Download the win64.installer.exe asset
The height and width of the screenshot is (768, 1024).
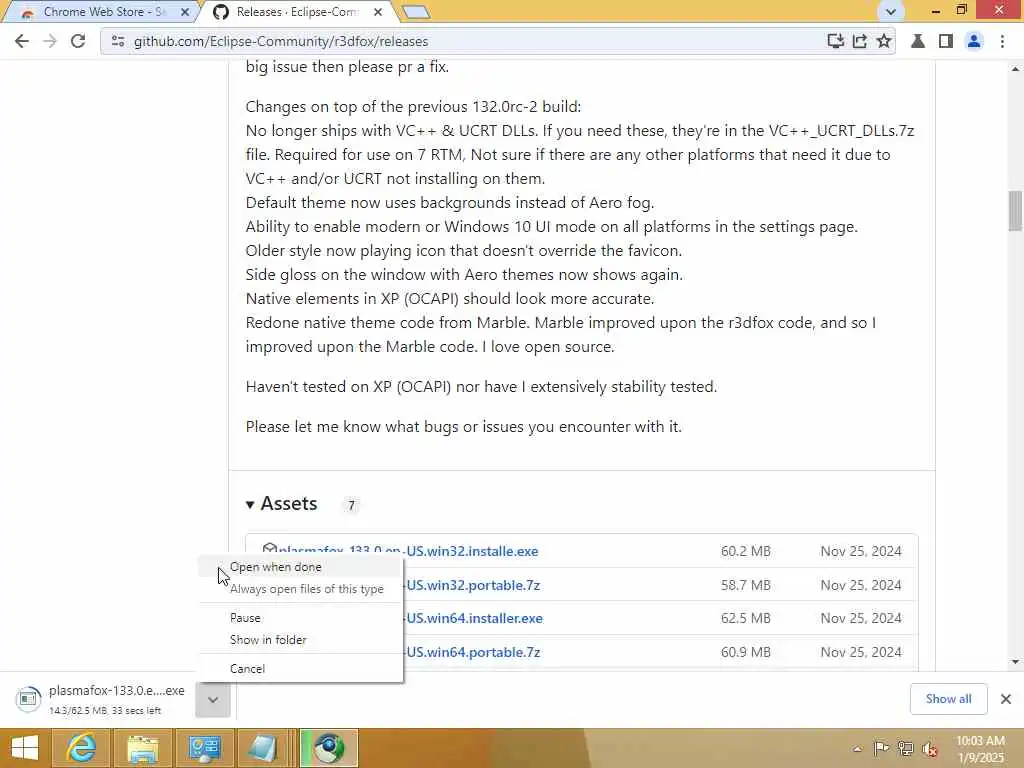(x=474, y=618)
